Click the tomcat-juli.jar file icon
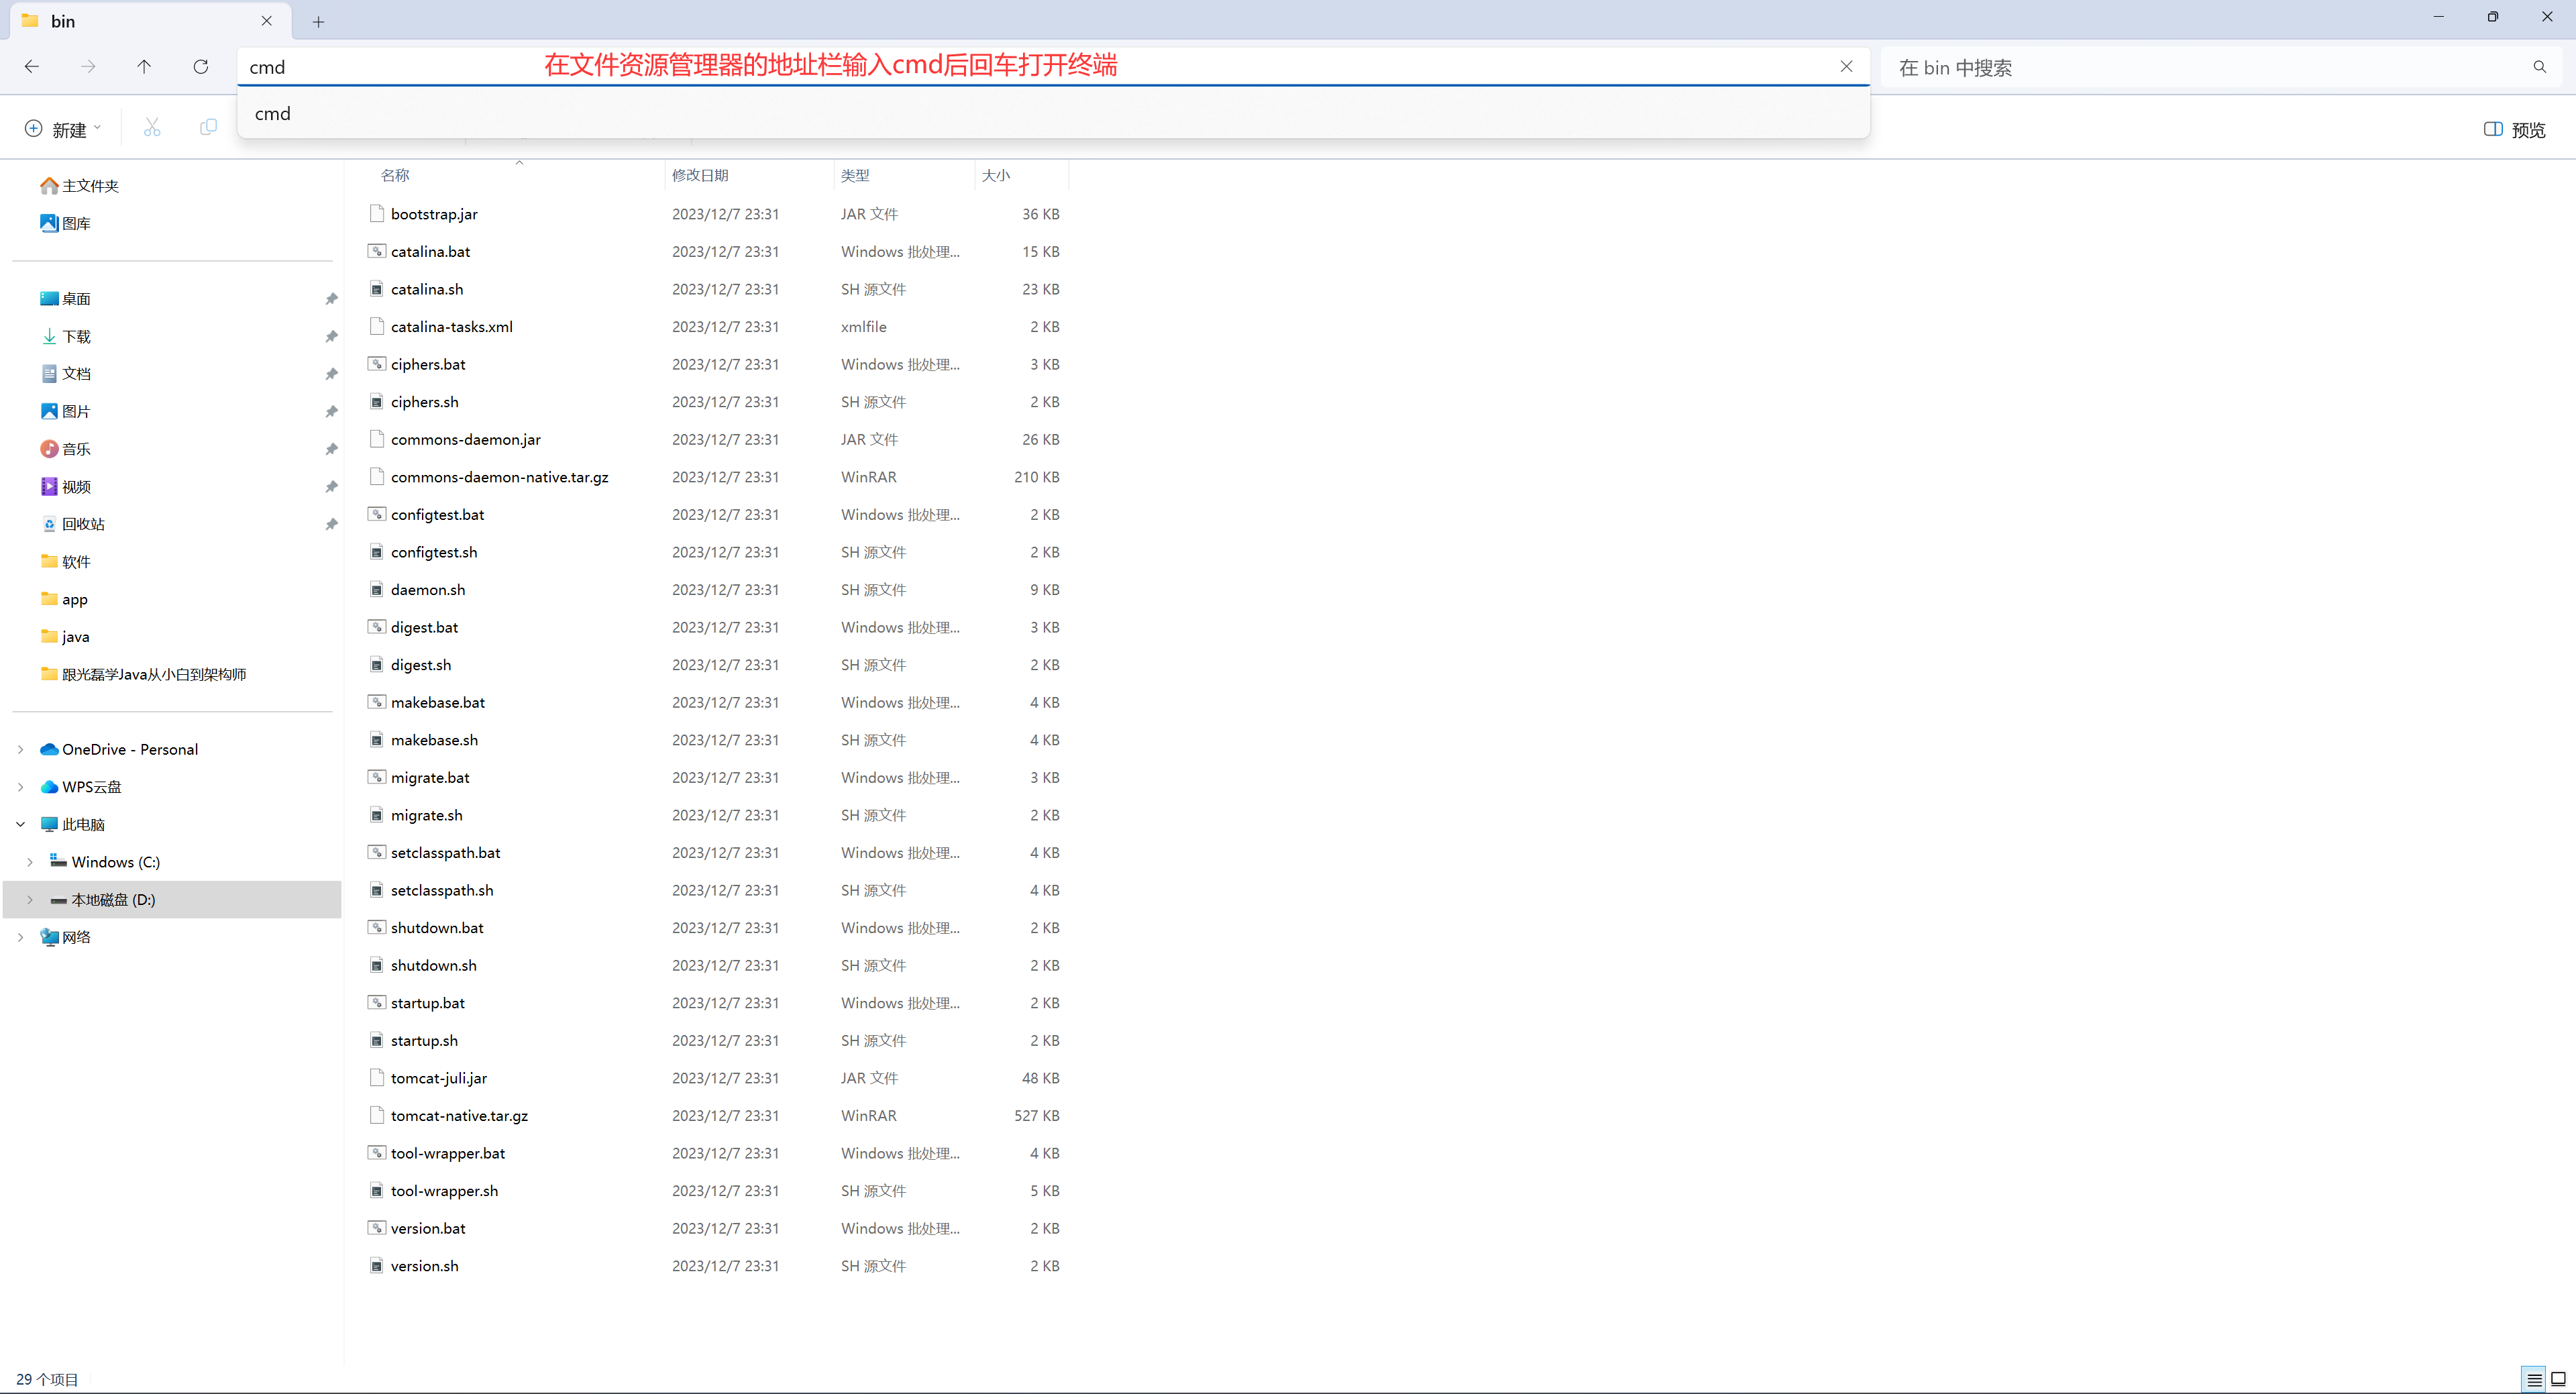 coord(377,1078)
